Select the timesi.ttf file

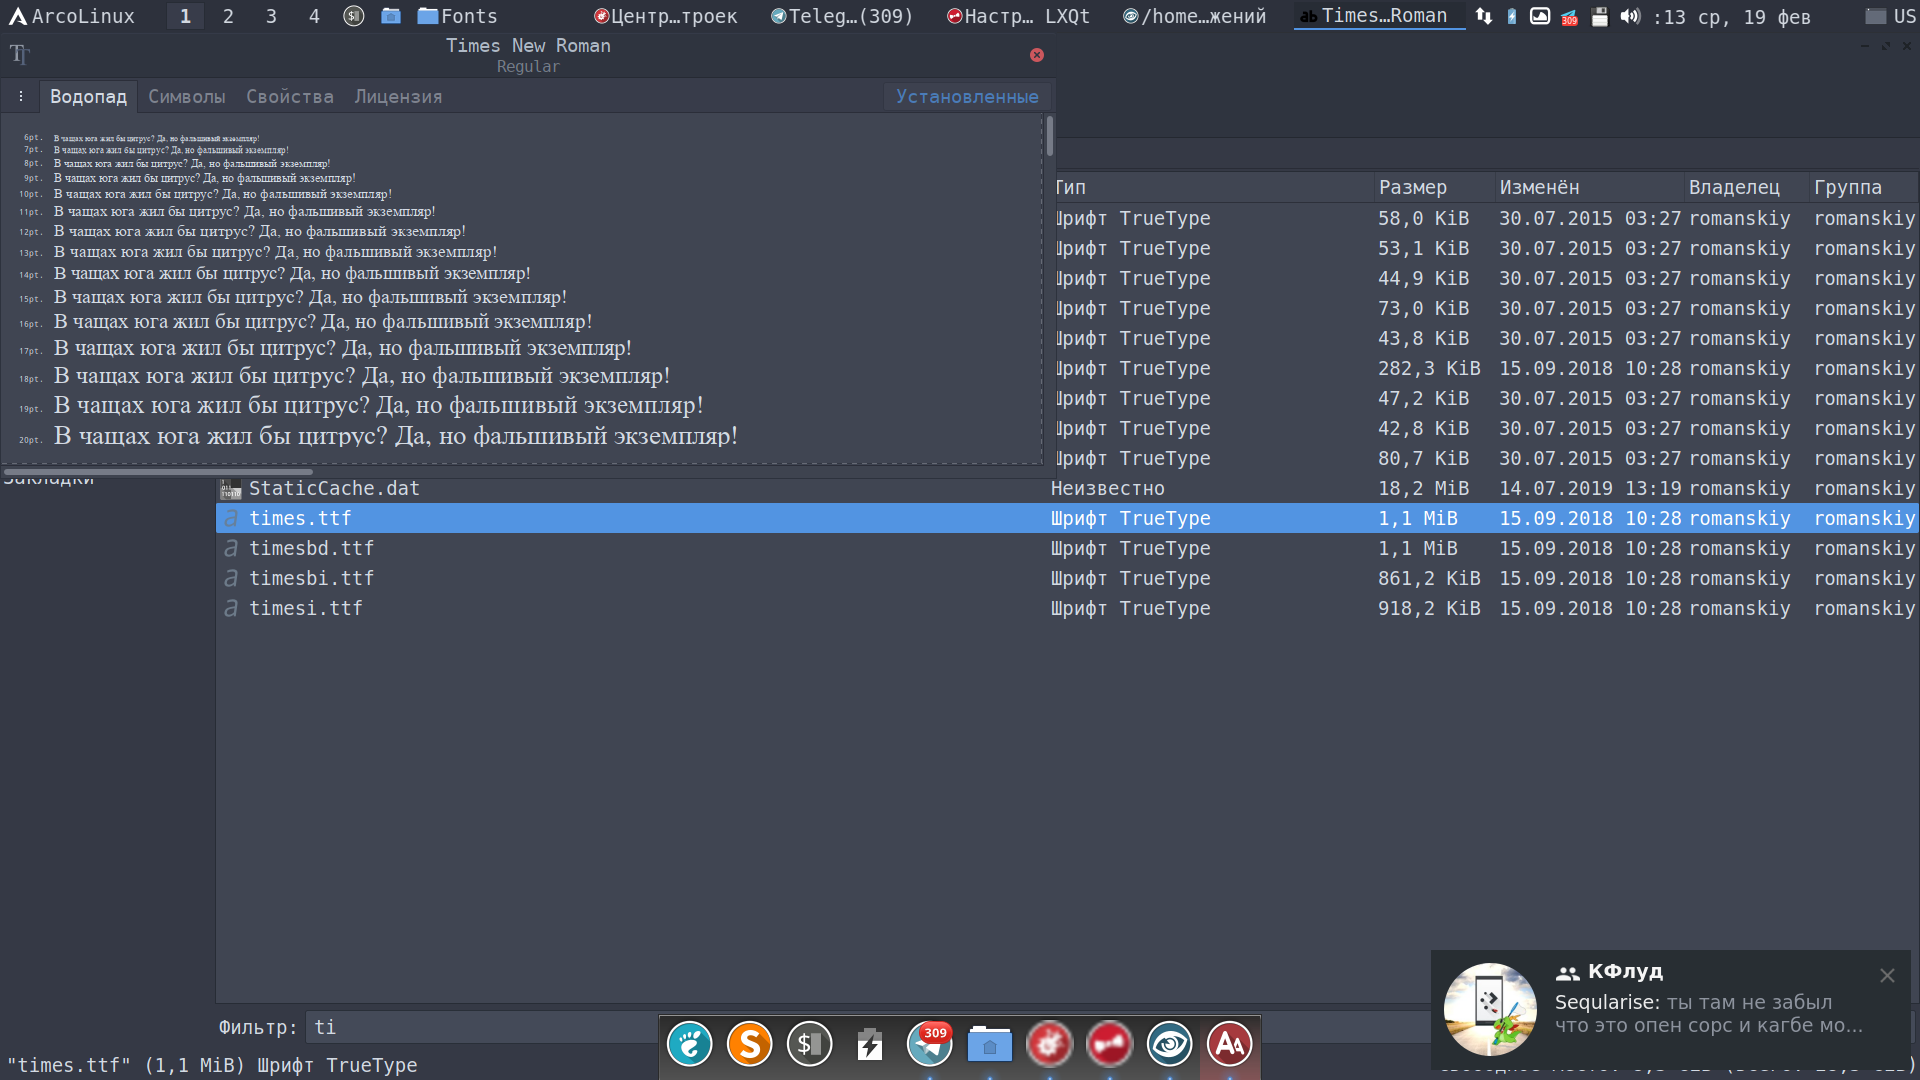click(305, 608)
